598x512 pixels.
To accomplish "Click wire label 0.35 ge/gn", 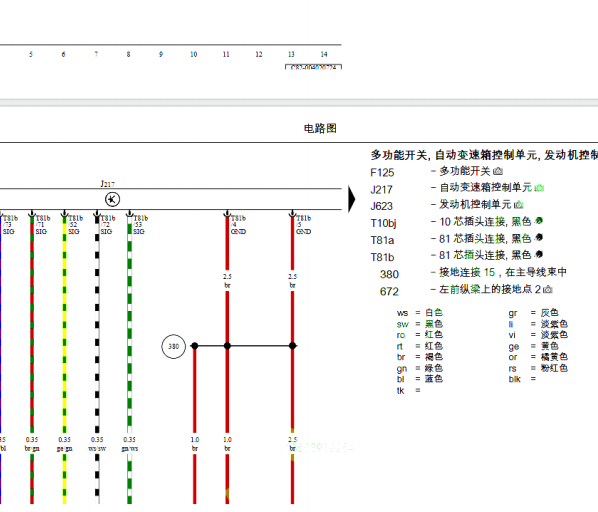I will pos(64,444).
